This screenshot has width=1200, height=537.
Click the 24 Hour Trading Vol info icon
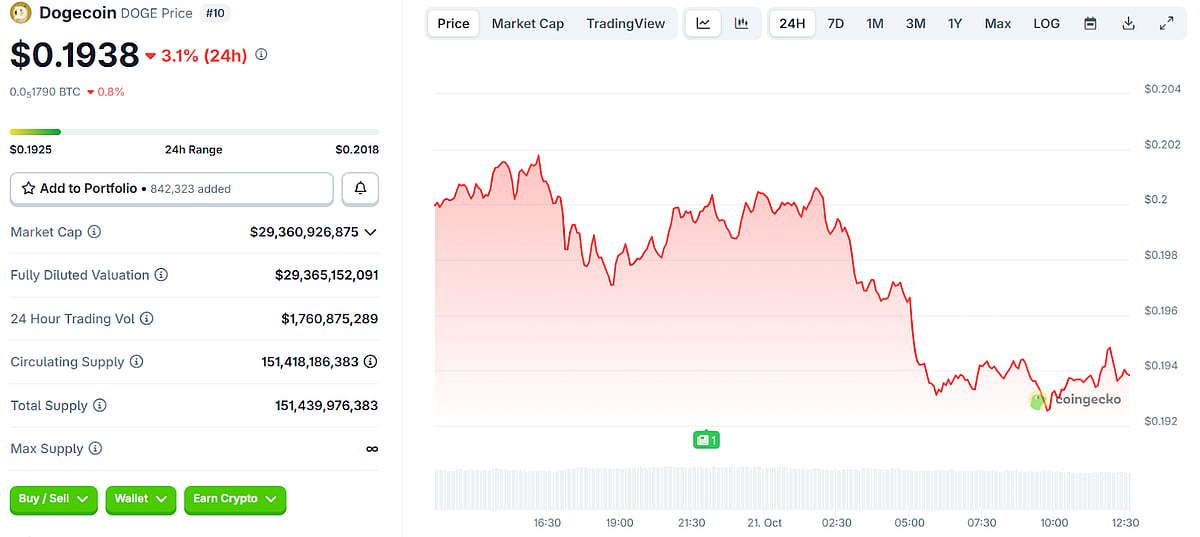coord(147,319)
